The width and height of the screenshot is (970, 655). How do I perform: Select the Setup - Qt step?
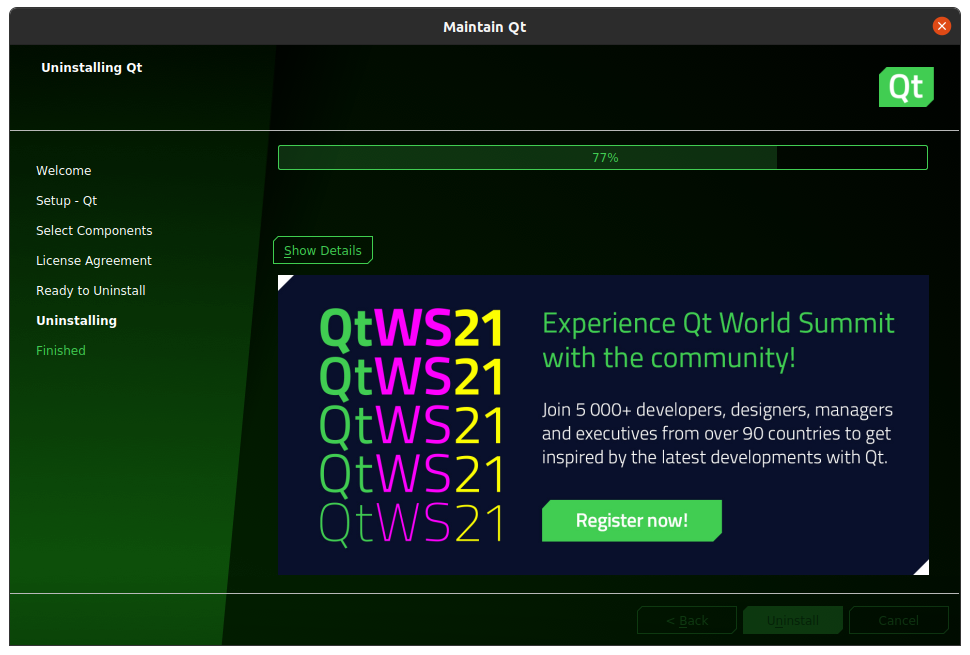66,200
